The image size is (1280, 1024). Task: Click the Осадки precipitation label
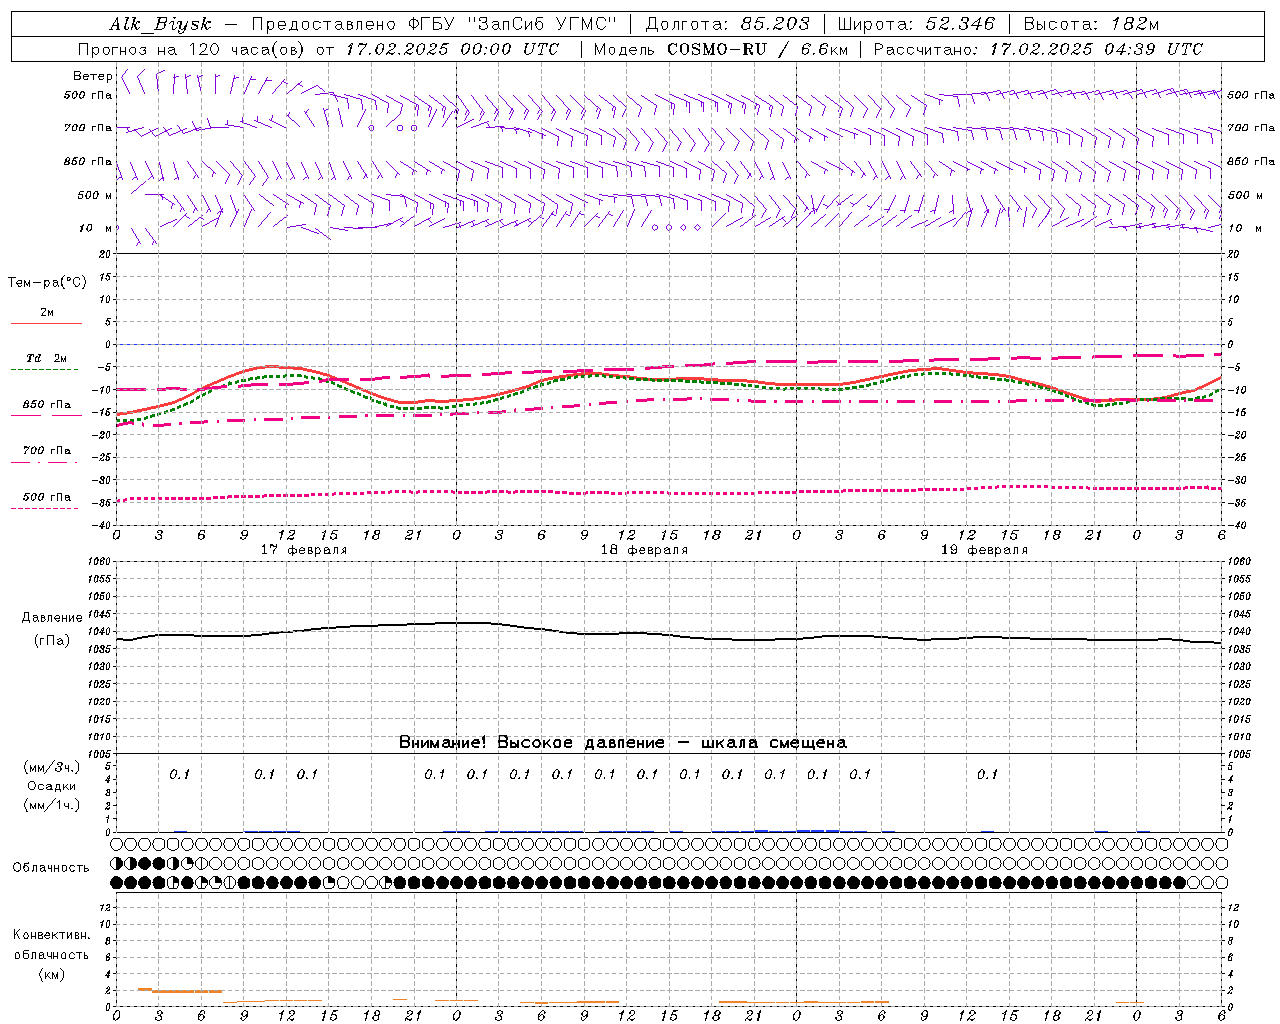point(52,786)
